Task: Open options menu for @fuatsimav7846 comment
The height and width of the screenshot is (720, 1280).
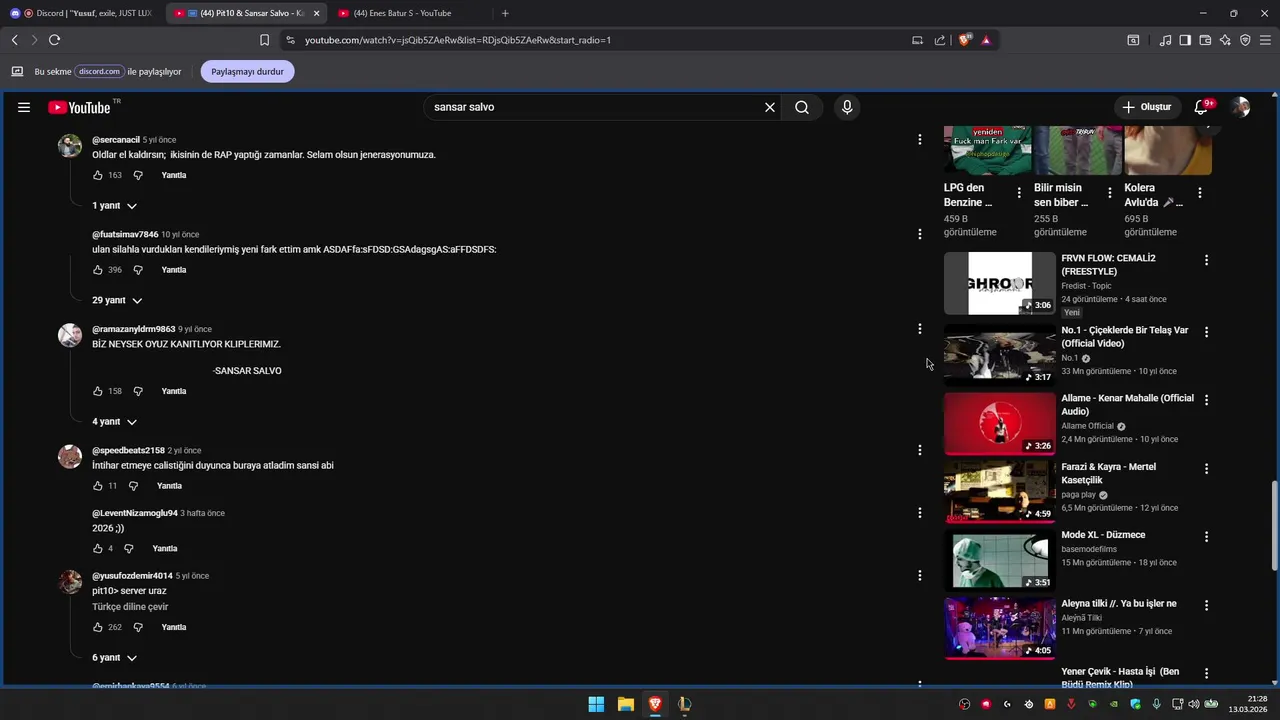Action: click(x=920, y=234)
